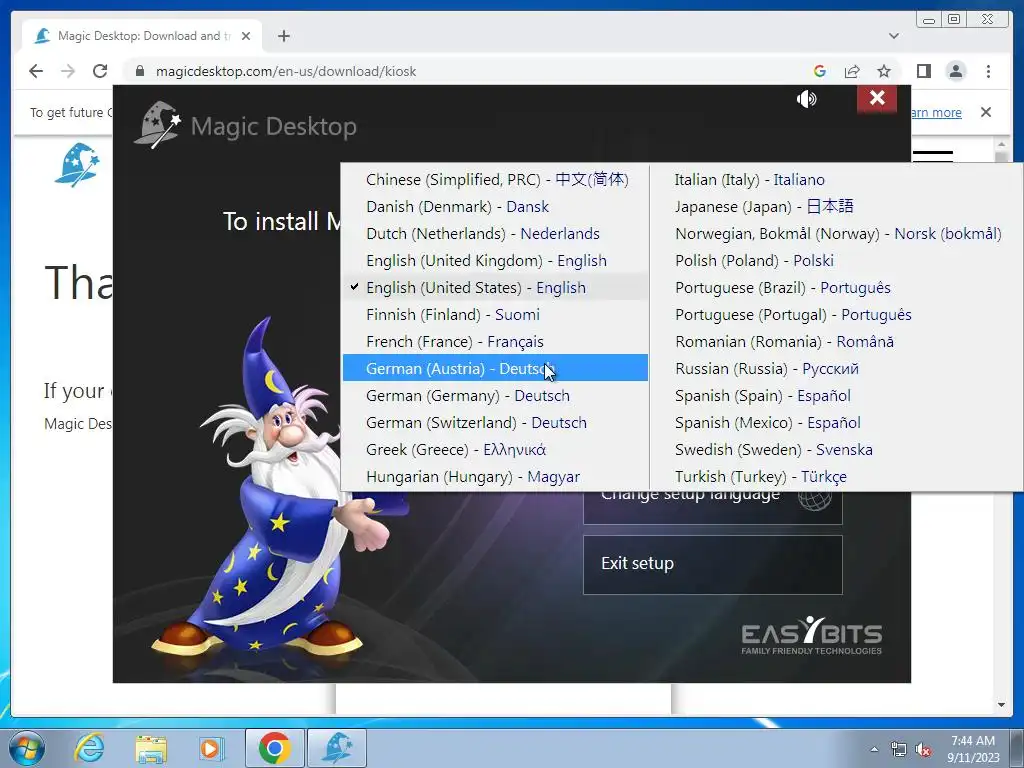Open Windows Explorer from taskbar
Viewport: 1024px width, 768px height.
tap(151, 748)
